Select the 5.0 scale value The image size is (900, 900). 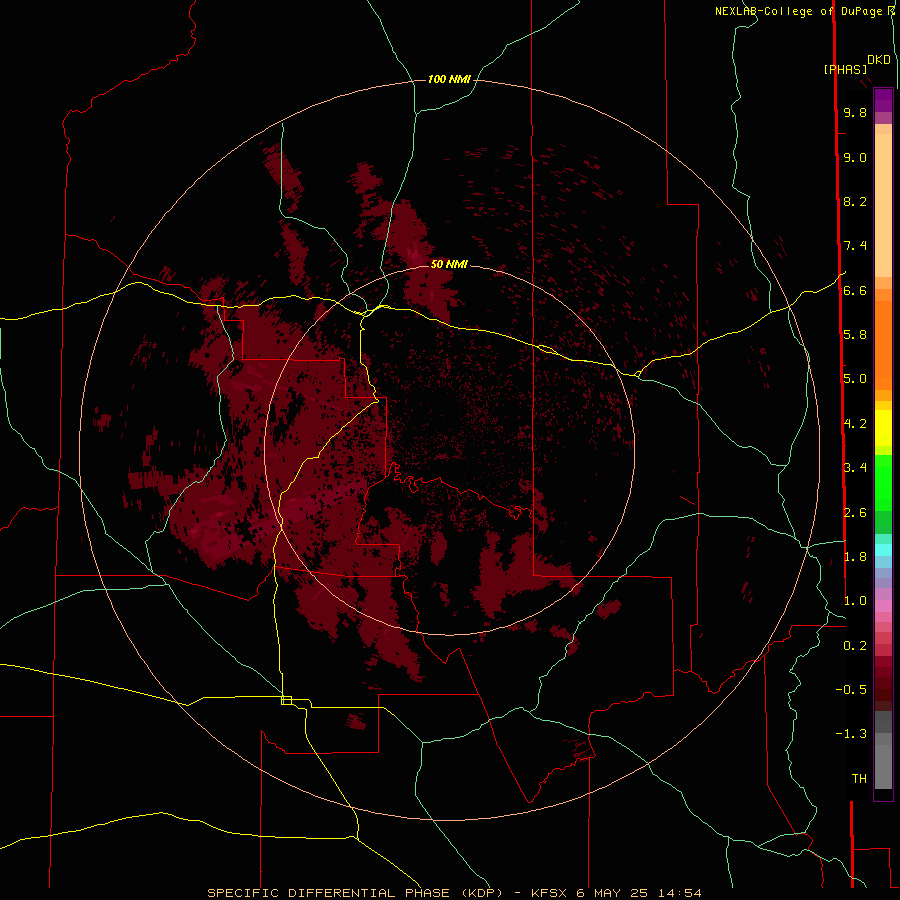pos(855,379)
